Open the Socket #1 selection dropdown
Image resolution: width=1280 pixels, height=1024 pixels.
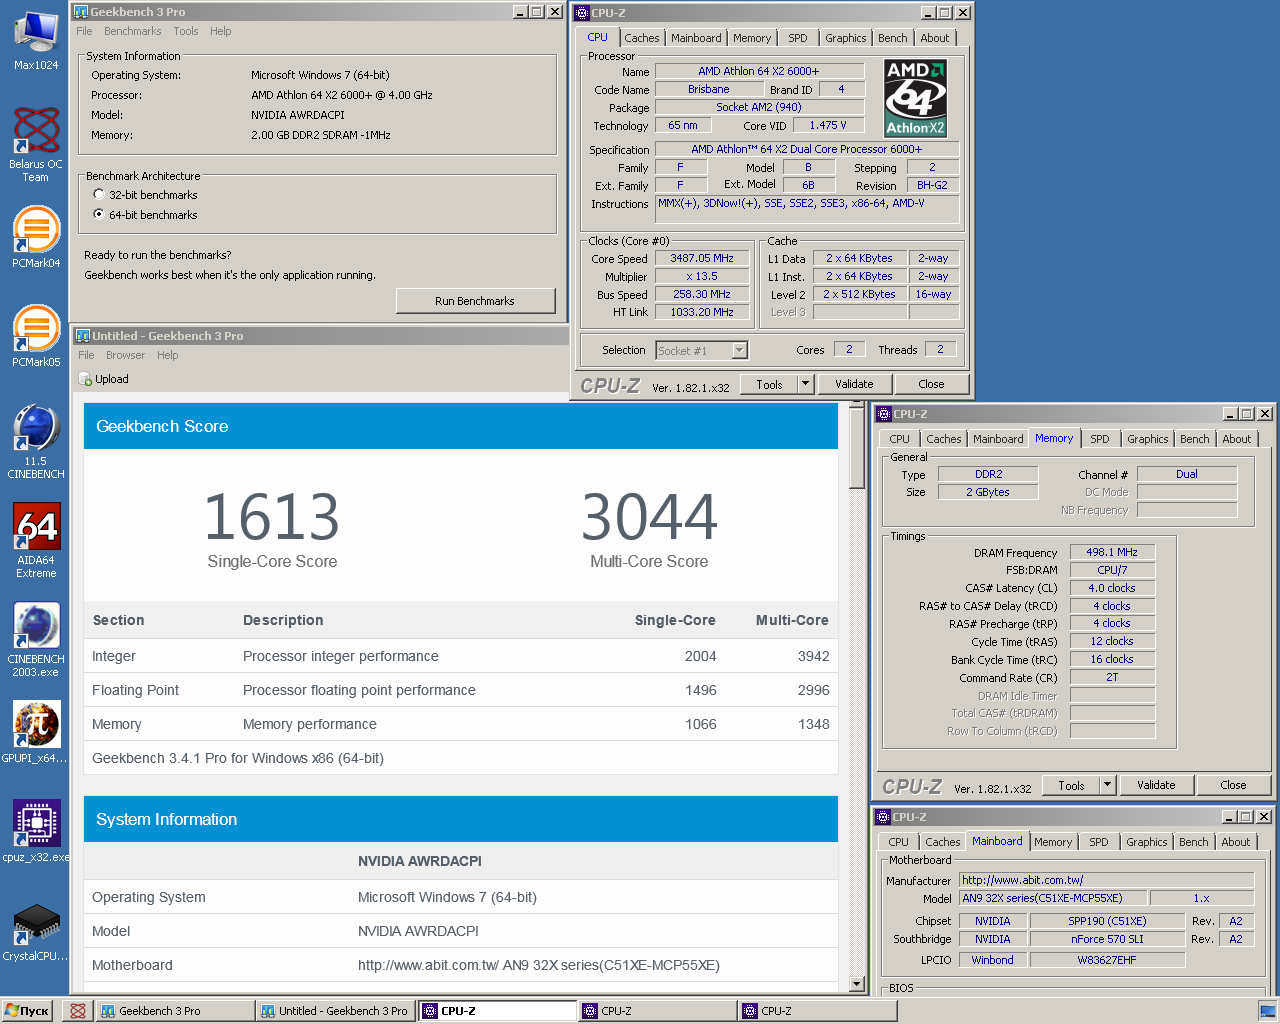(740, 350)
